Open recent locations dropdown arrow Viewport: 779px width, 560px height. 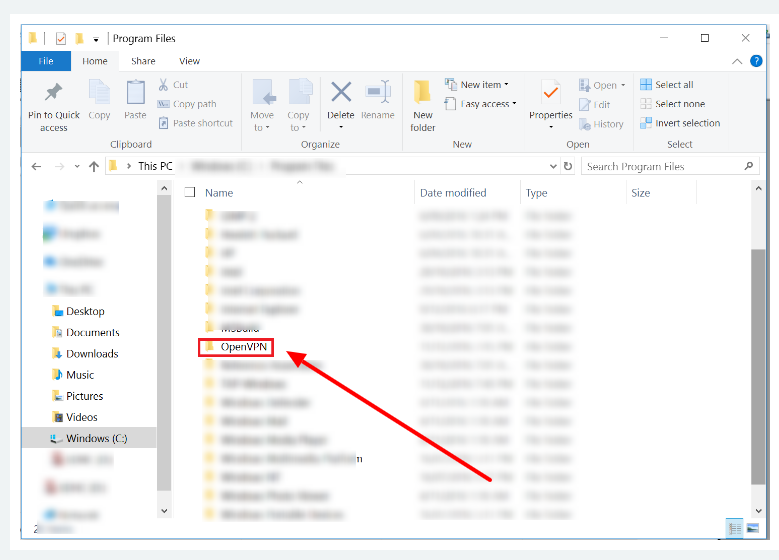click(77, 166)
